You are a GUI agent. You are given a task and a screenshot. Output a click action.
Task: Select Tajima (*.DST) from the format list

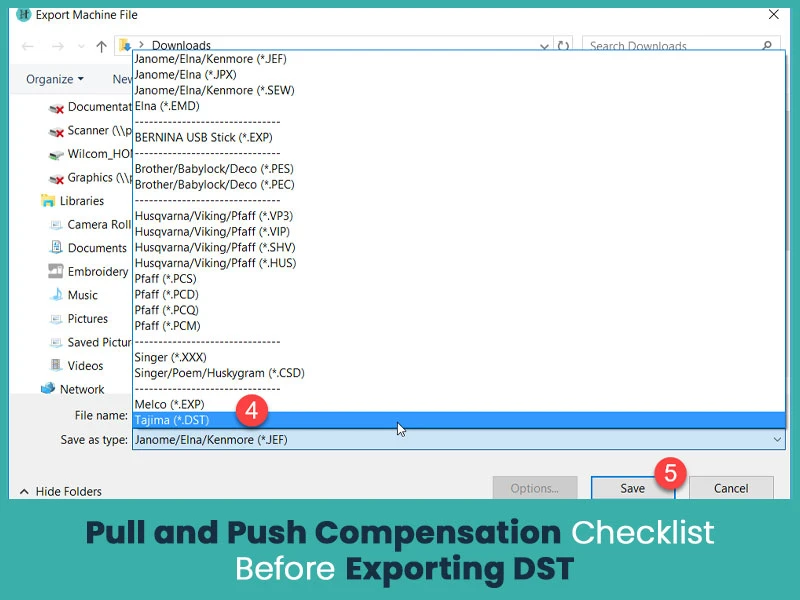point(200,420)
